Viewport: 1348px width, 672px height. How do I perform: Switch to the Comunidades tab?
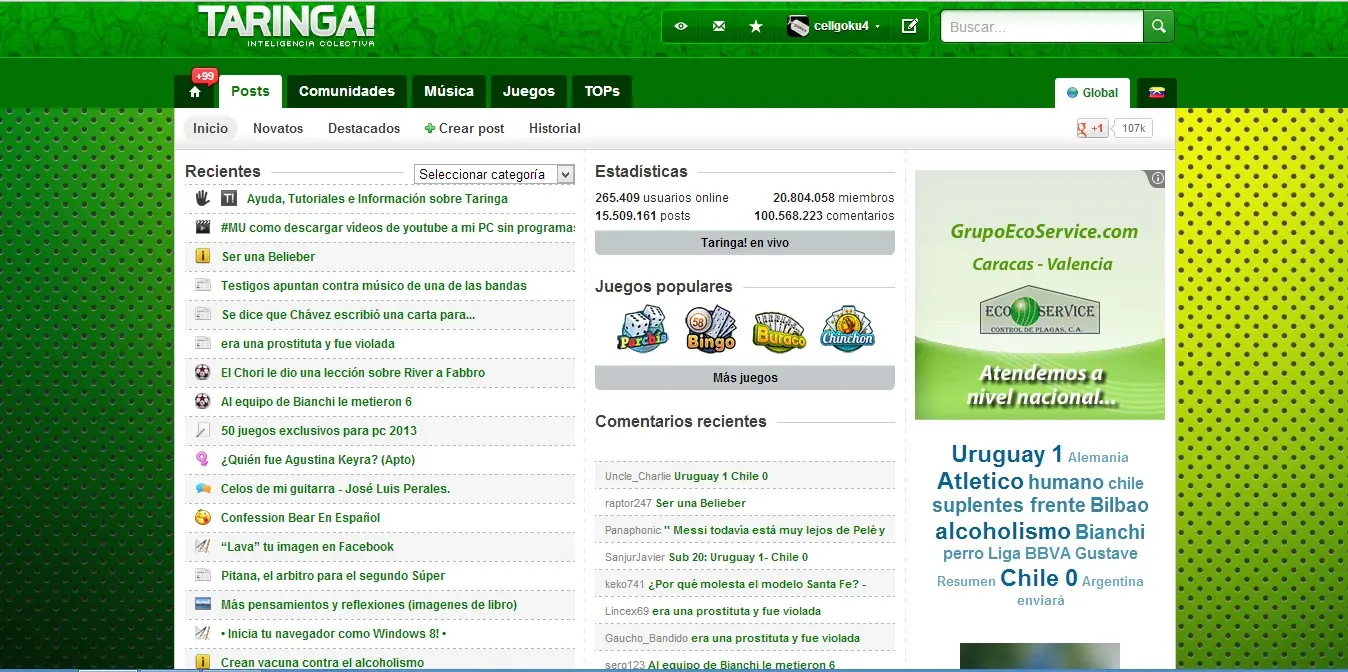[x=347, y=91]
